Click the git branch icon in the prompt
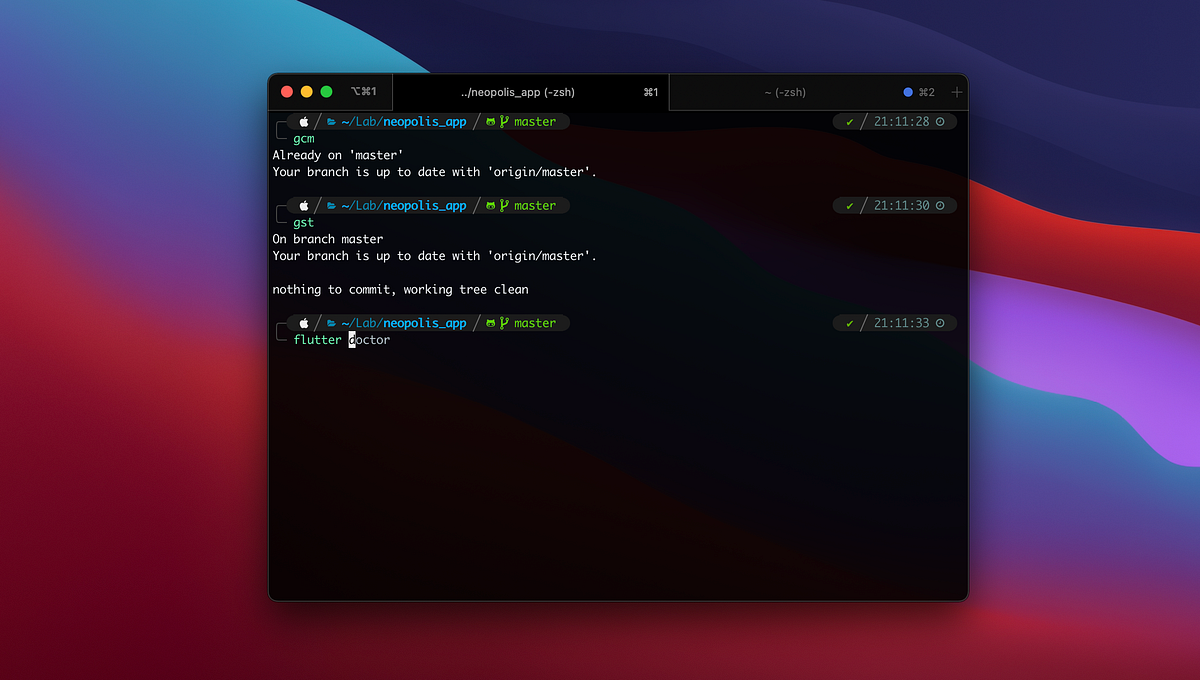The image size is (1200, 680). coord(504,121)
